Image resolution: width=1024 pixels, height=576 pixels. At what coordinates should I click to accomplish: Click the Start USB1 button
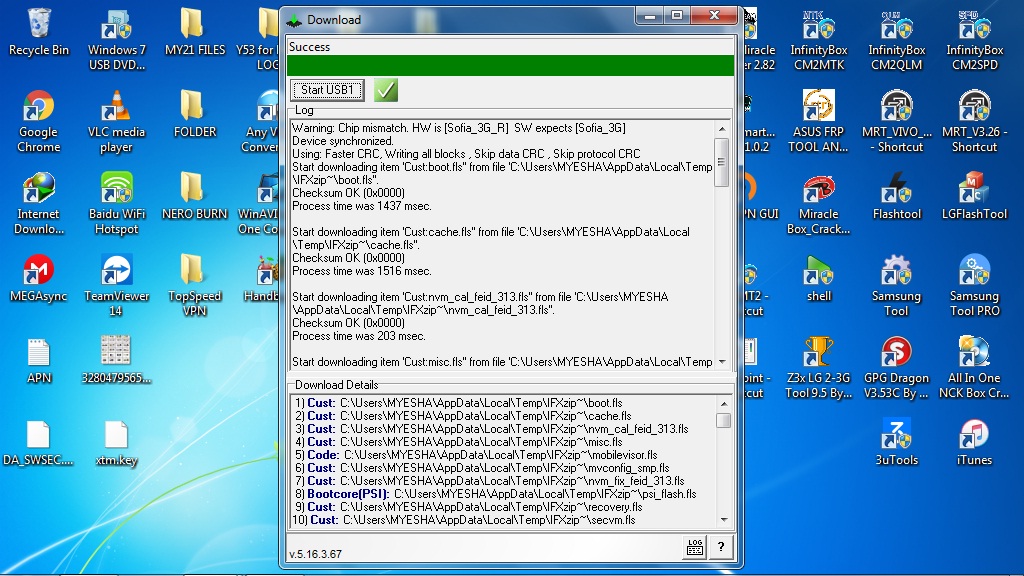point(327,90)
